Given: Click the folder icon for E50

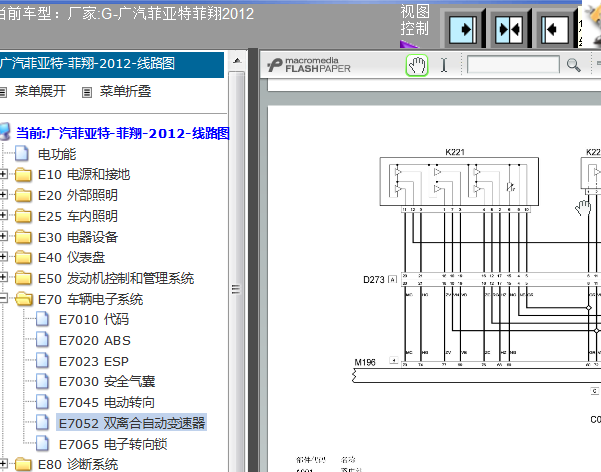Looking at the screenshot, I should pos(23,278).
